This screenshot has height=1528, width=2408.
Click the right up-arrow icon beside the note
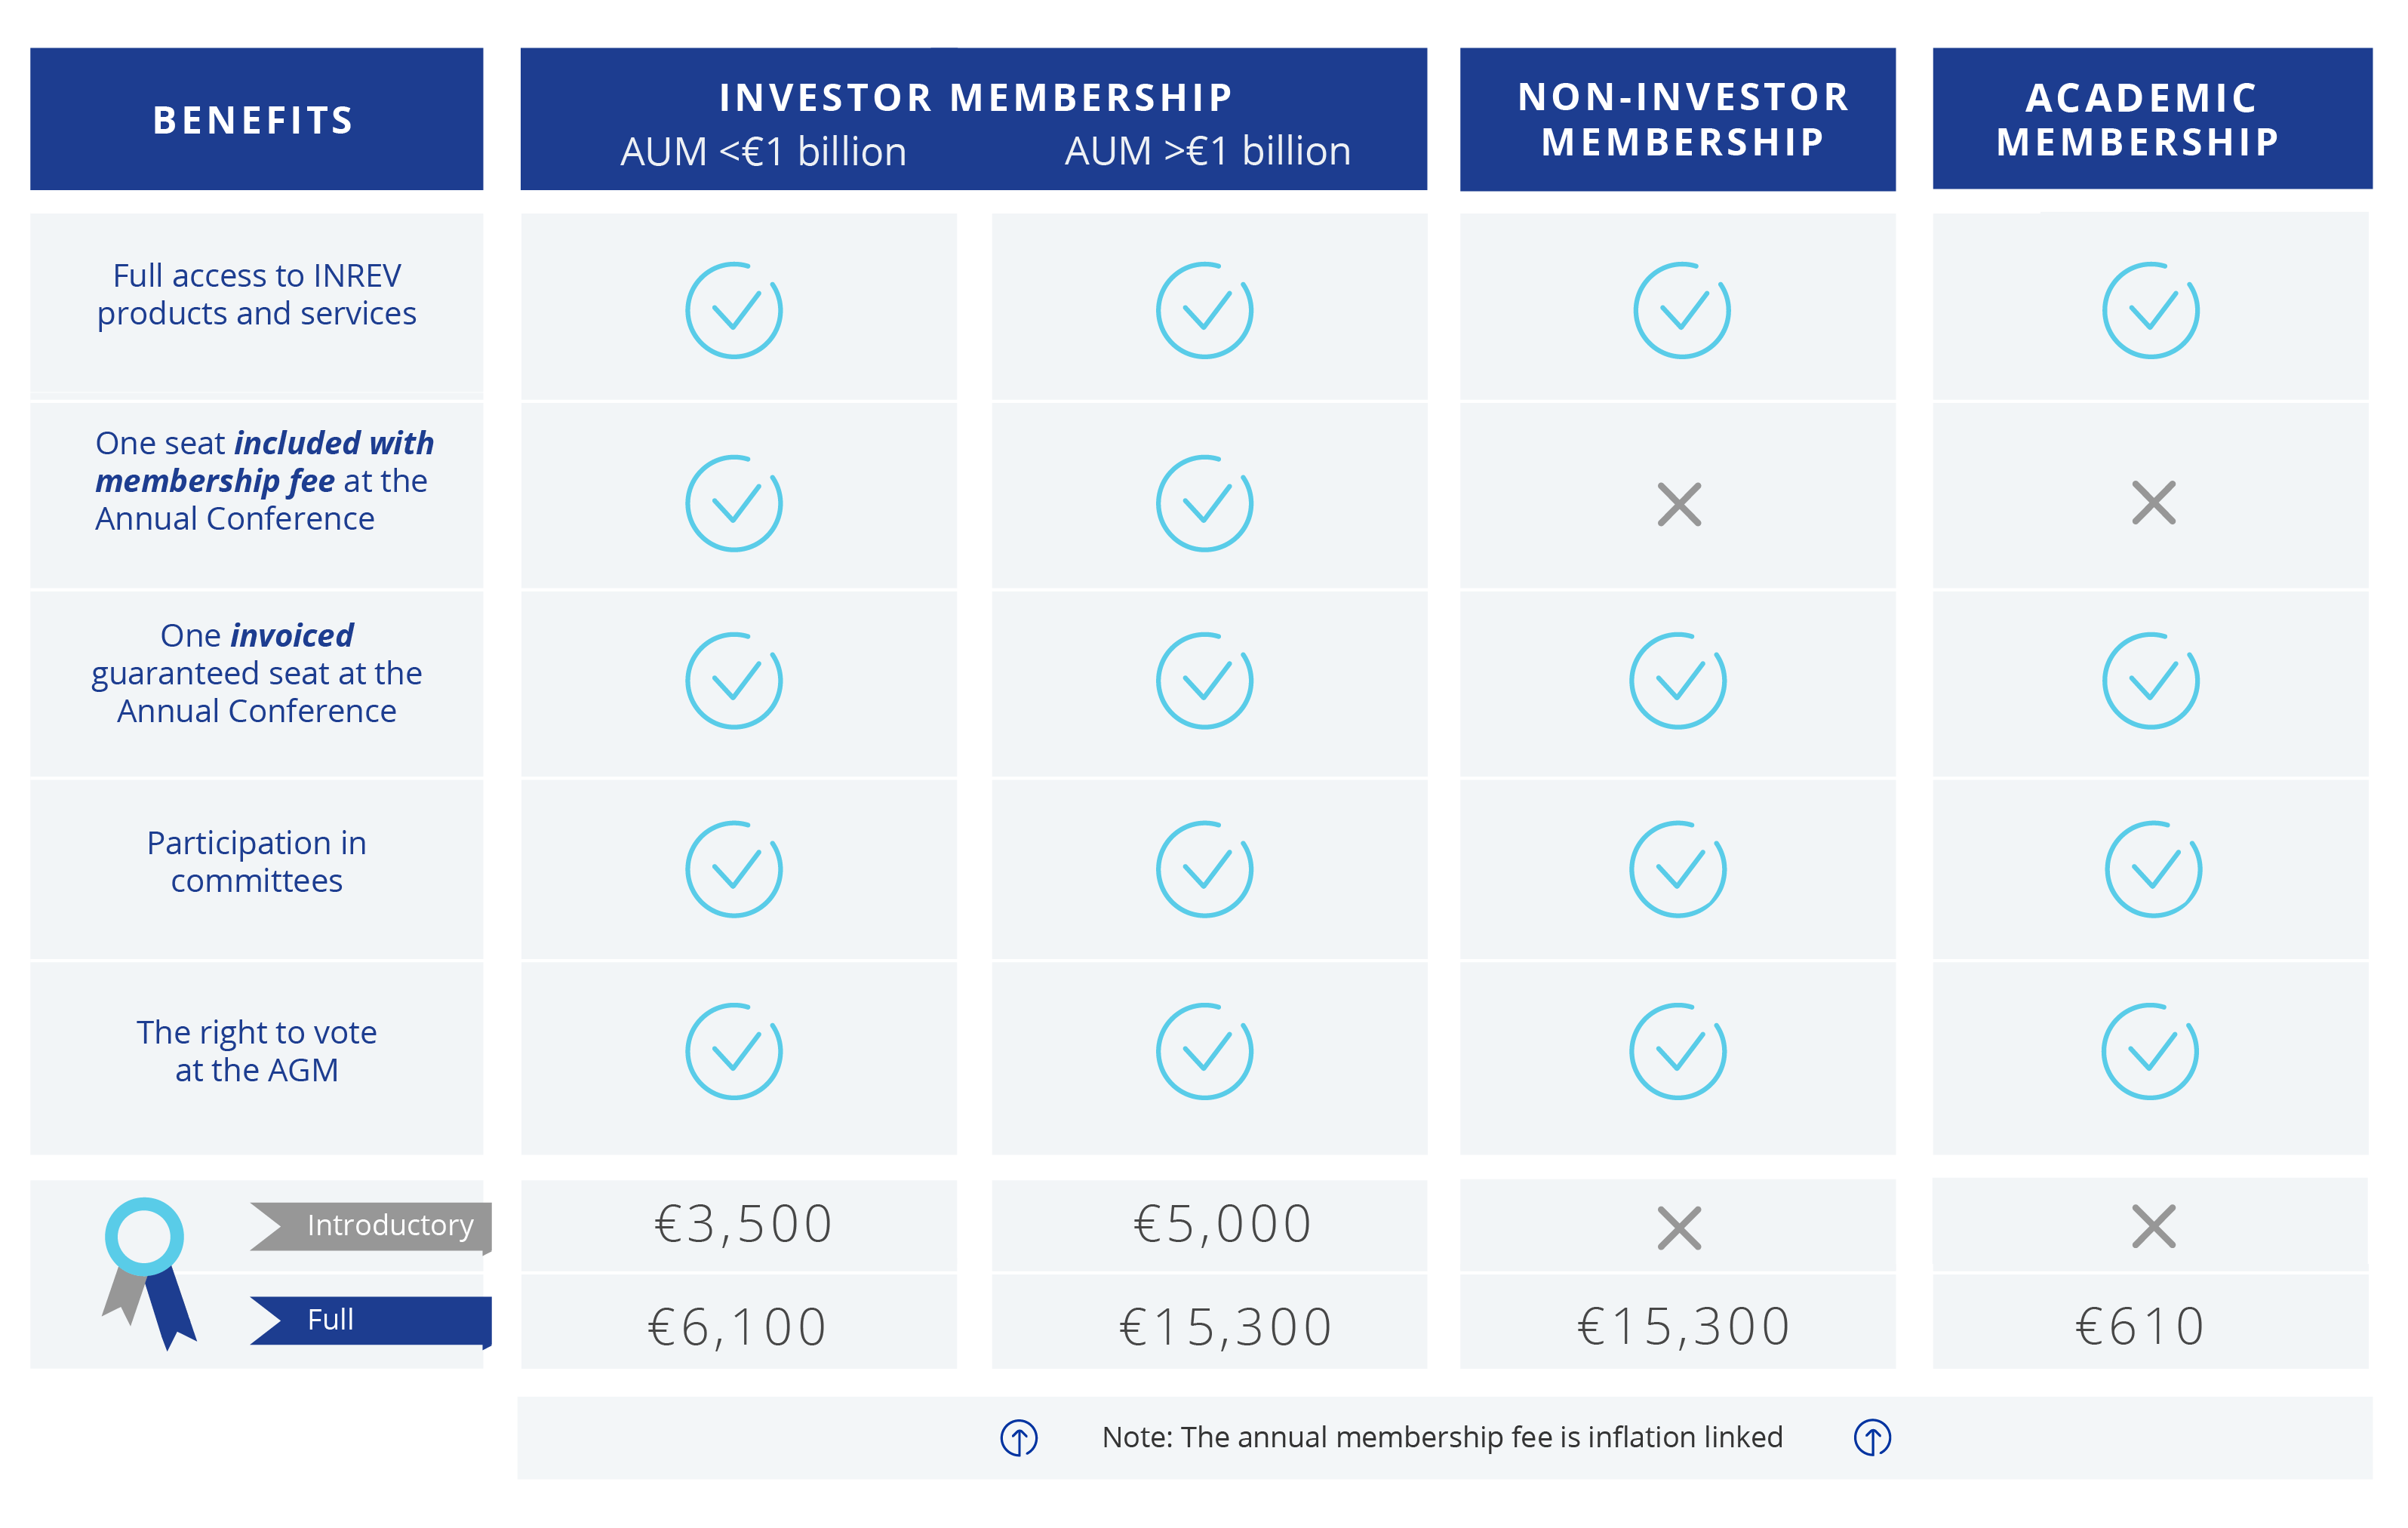pyautogui.click(x=1872, y=1438)
